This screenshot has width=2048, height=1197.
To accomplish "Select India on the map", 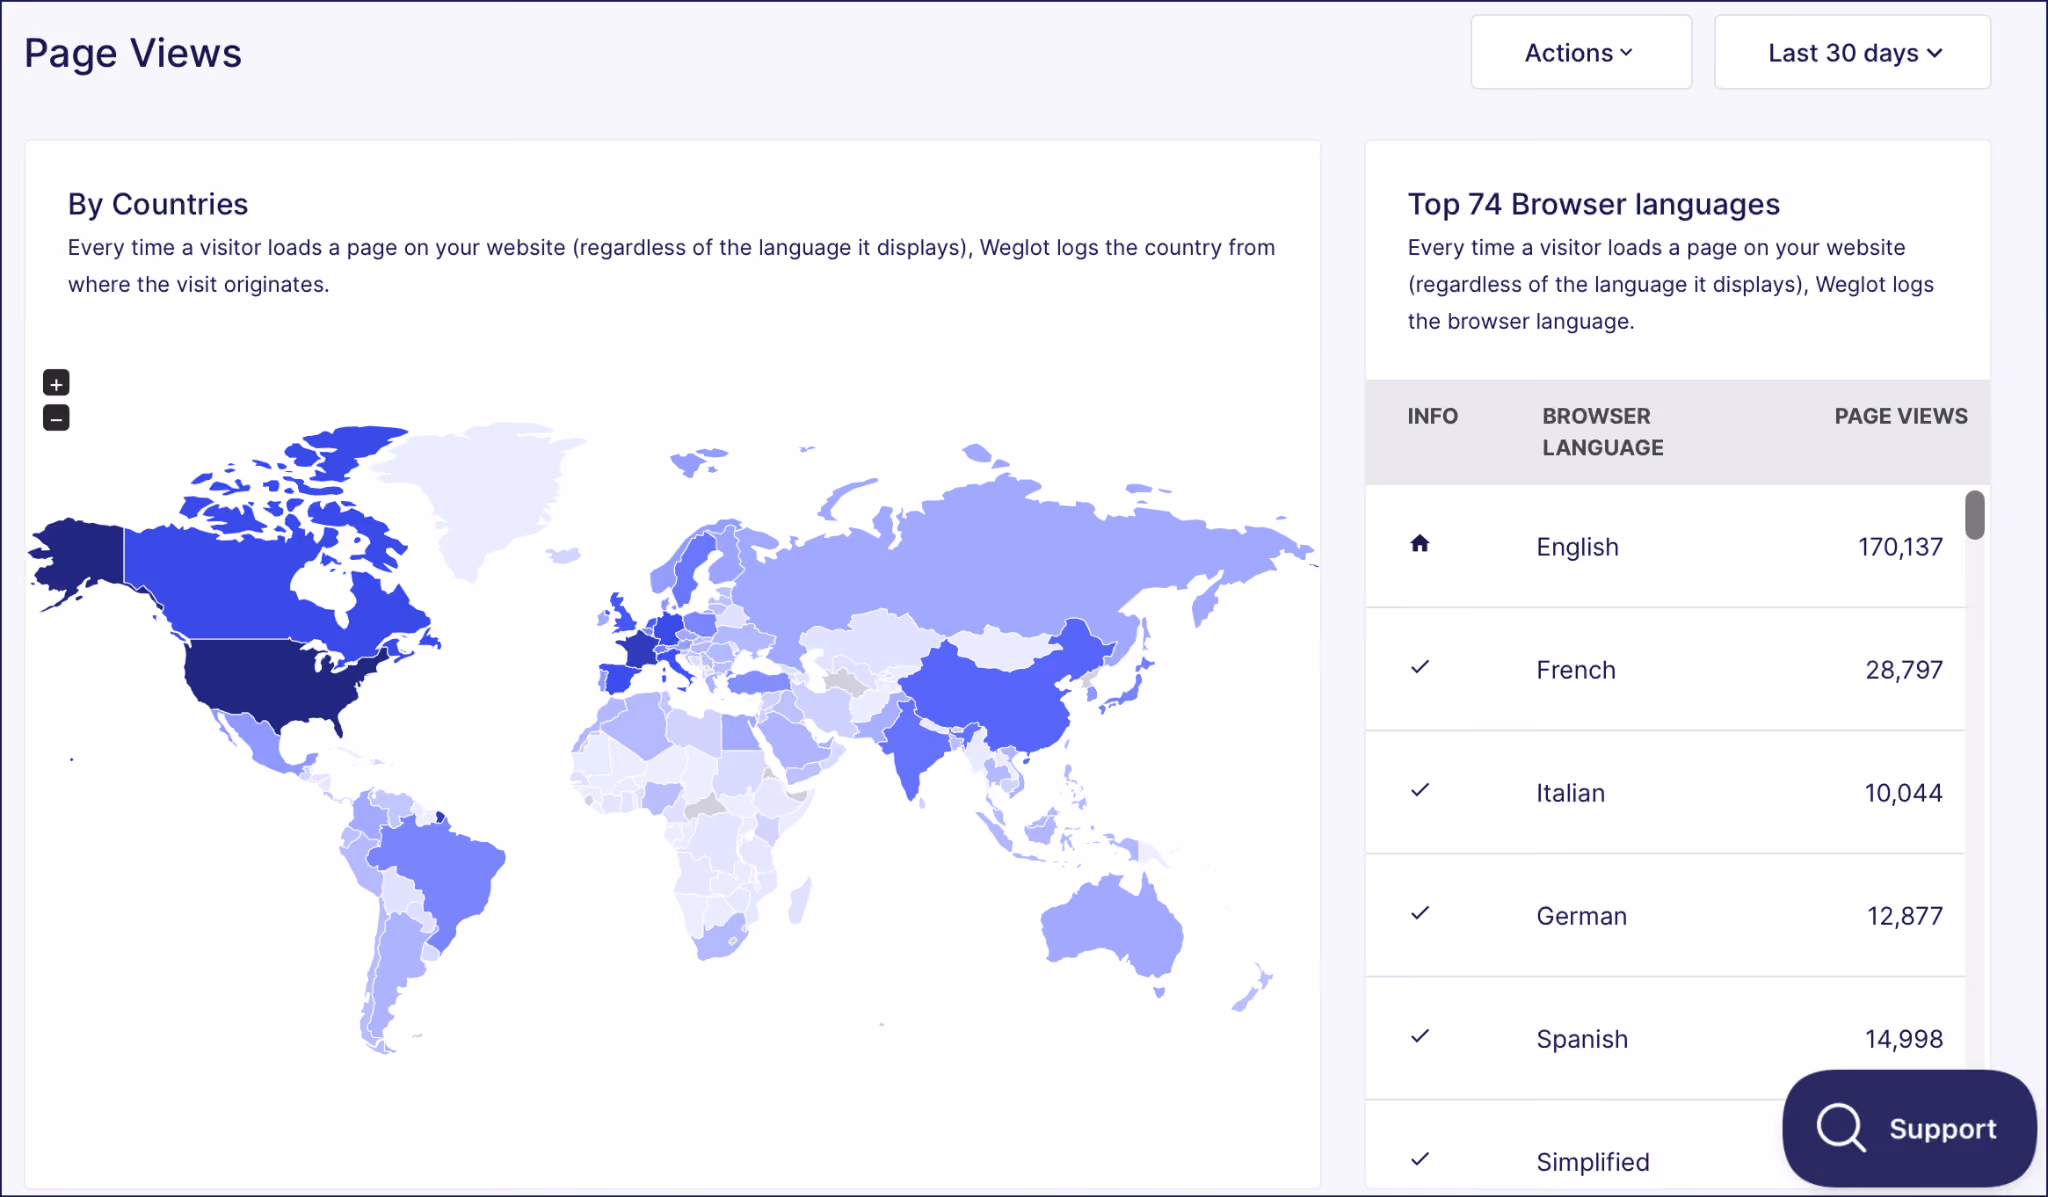I will pos(910,745).
